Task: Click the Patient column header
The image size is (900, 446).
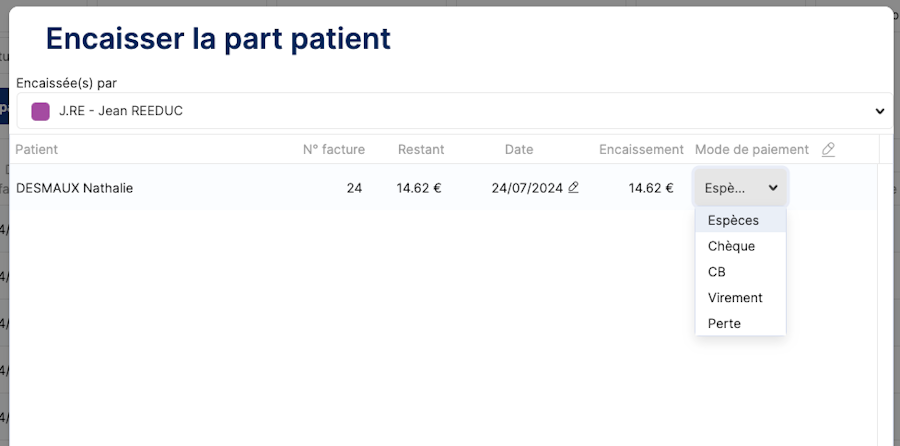Action: pos(37,150)
